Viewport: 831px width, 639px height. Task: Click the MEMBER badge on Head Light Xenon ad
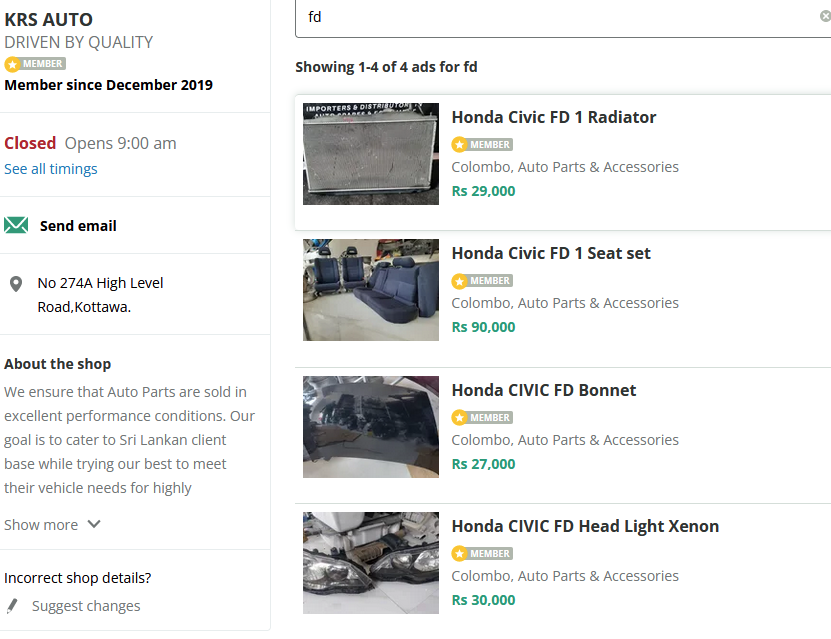click(x=482, y=553)
